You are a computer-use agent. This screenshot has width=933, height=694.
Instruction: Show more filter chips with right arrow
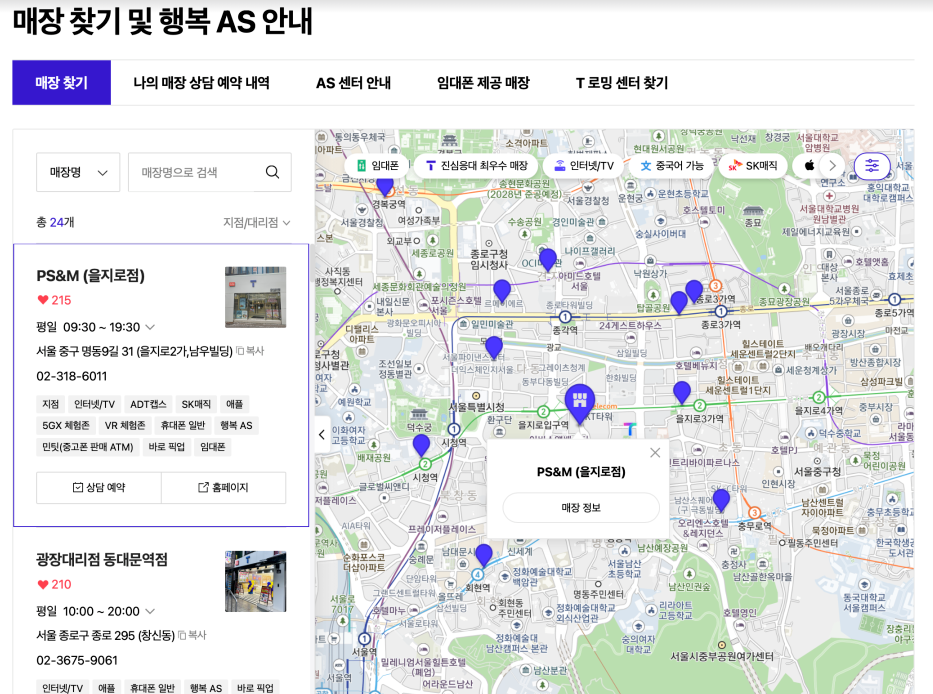(832, 165)
